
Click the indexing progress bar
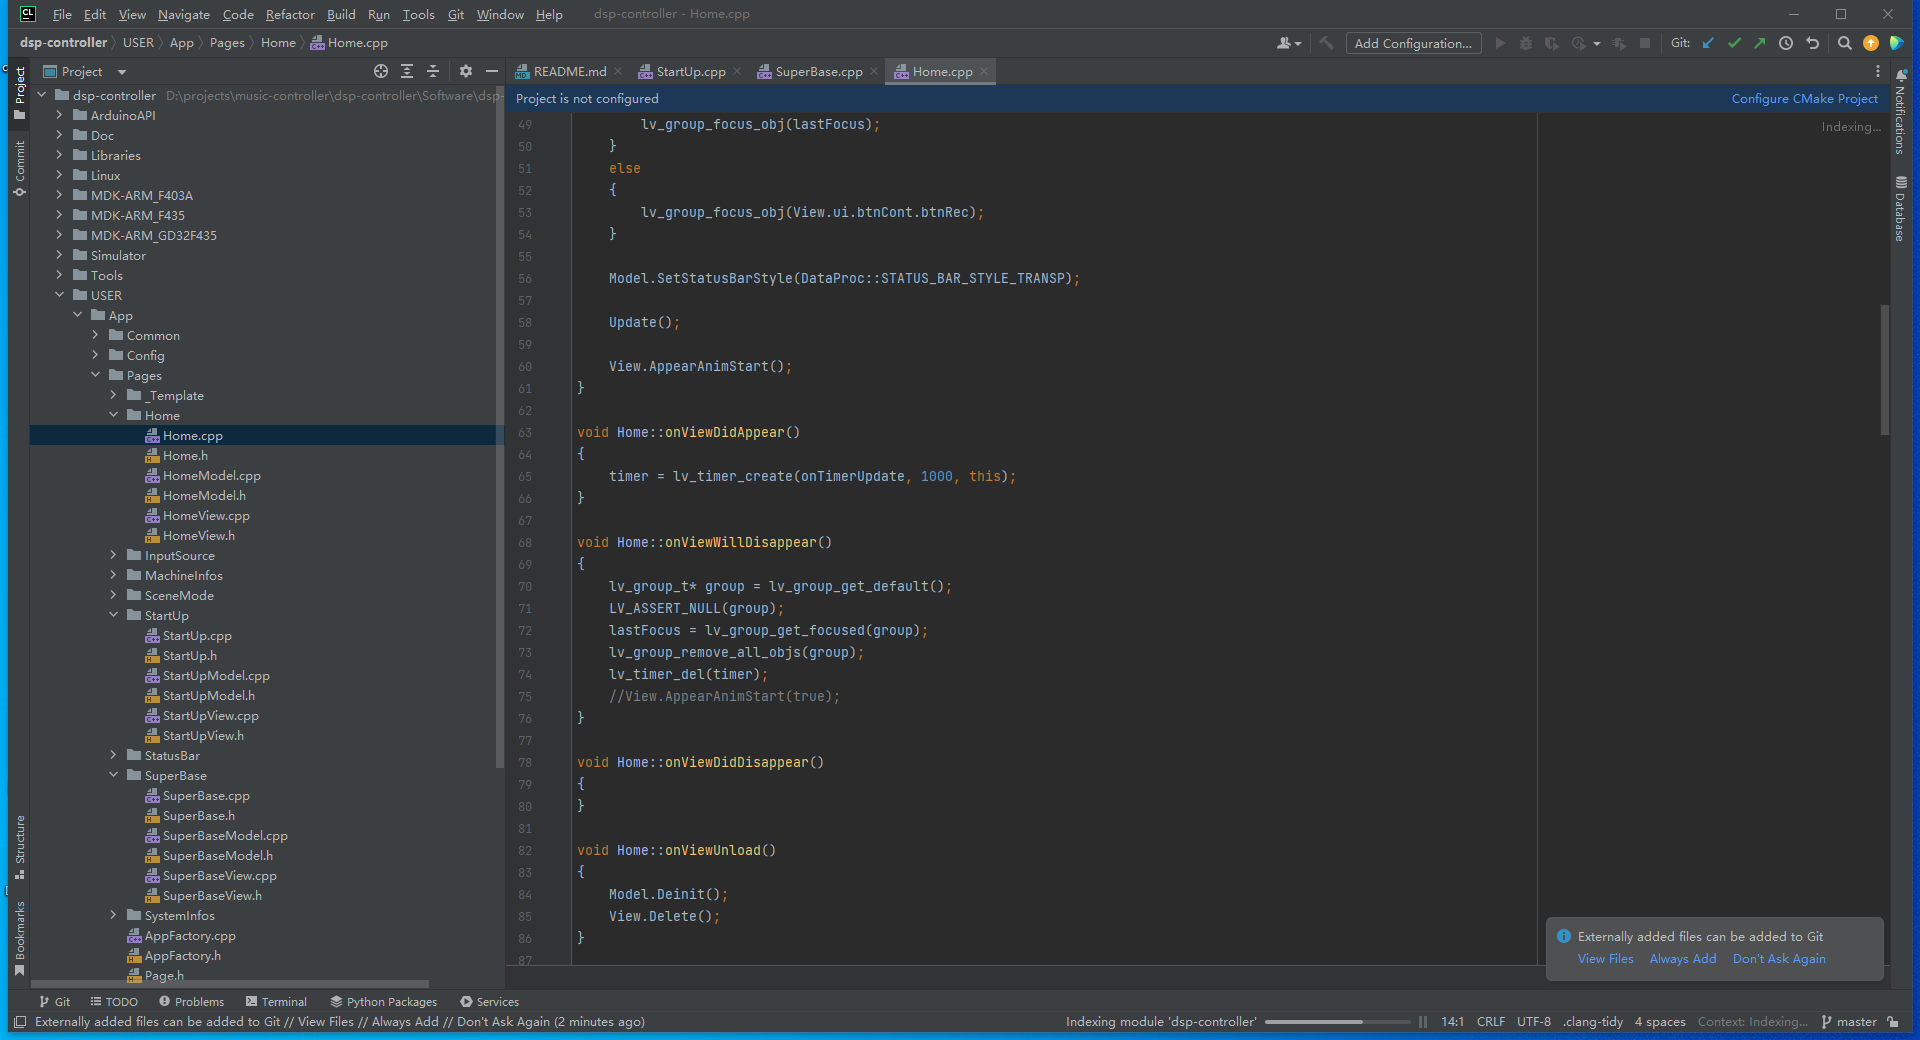pos(1337,1022)
